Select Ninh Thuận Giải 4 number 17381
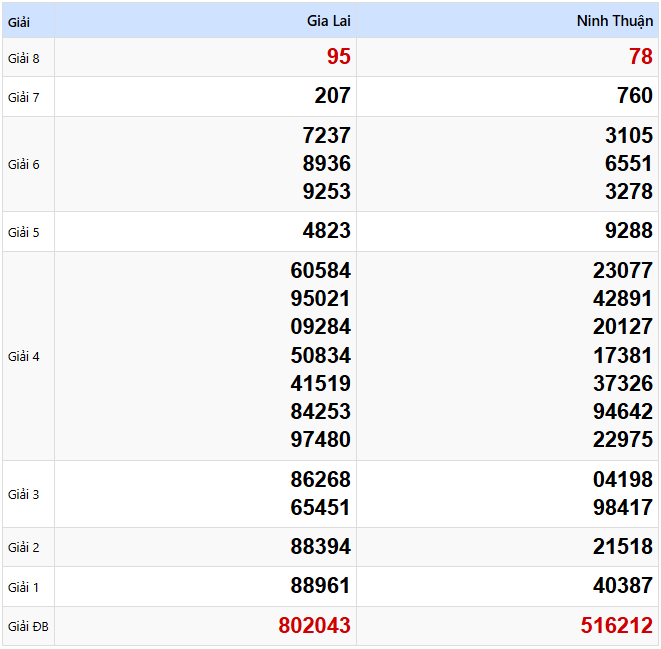 [x=622, y=355]
